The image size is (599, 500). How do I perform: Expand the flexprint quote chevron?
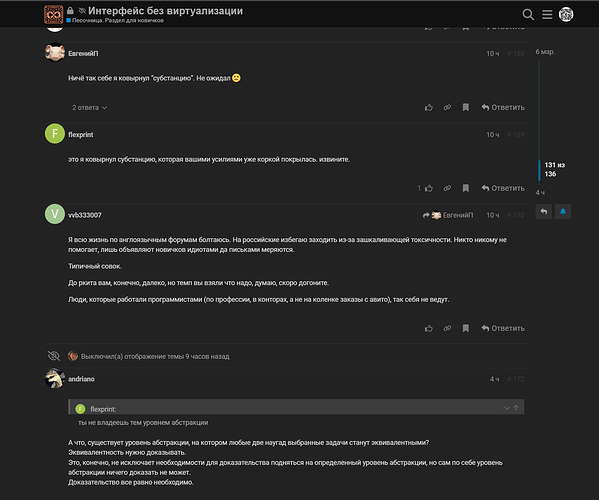click(507, 408)
